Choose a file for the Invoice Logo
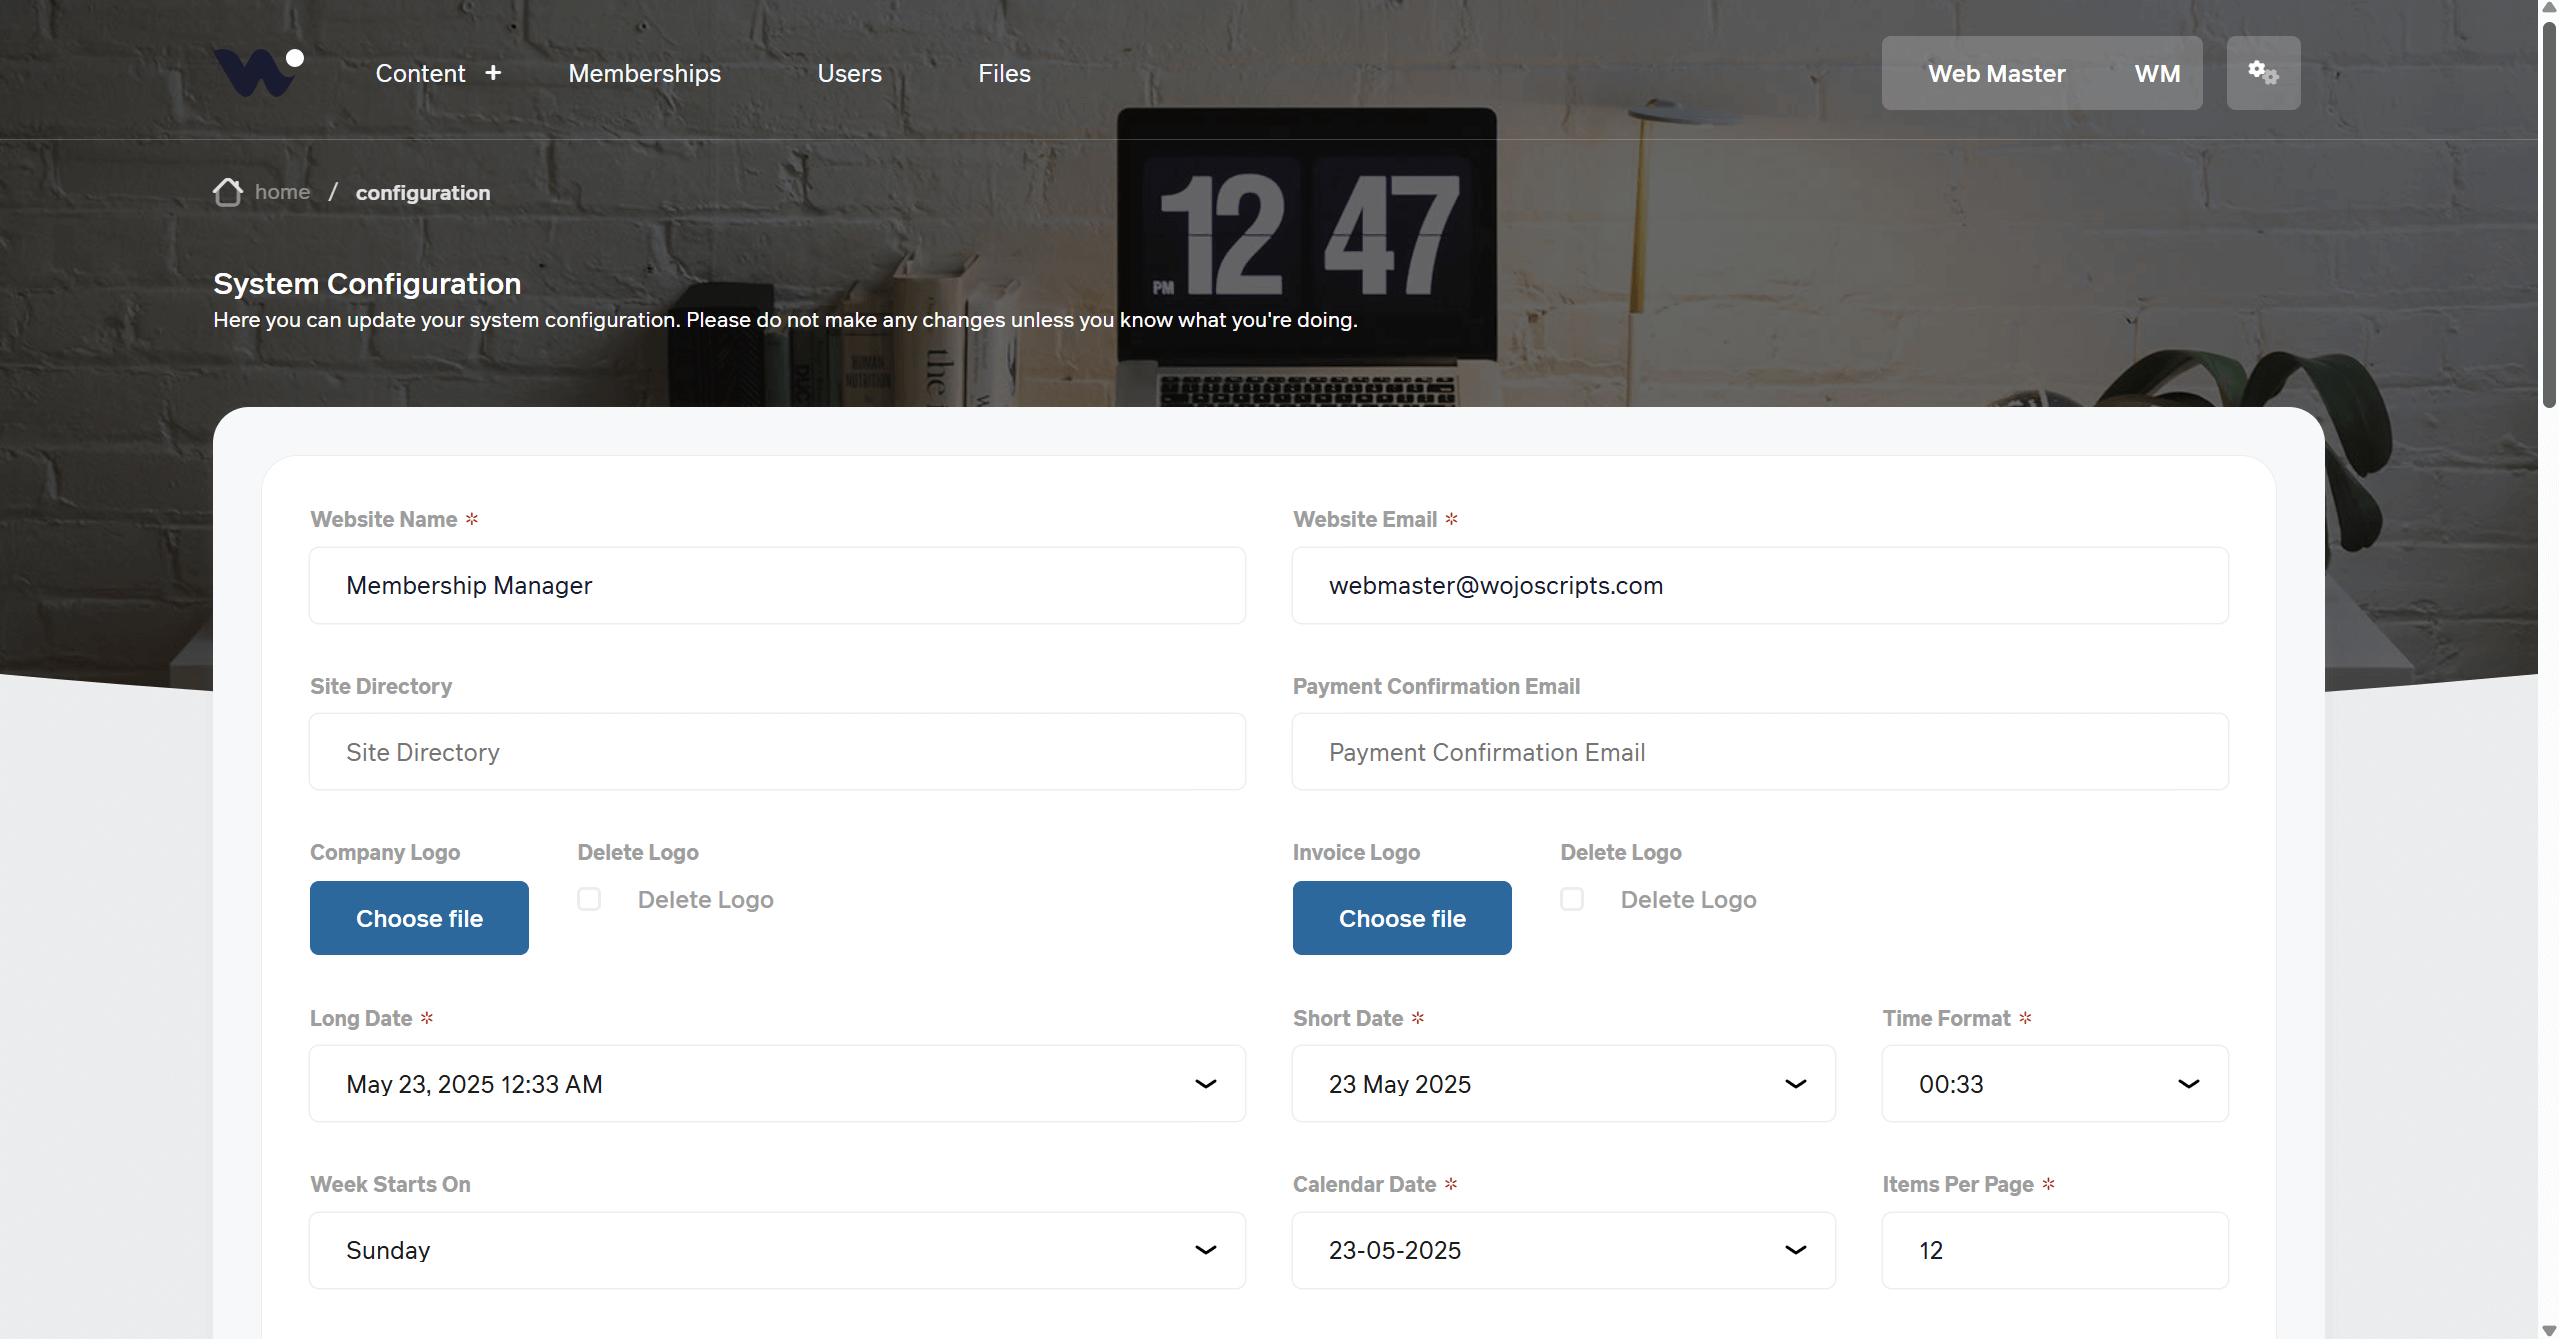The image size is (2559, 1339). coord(1401,917)
